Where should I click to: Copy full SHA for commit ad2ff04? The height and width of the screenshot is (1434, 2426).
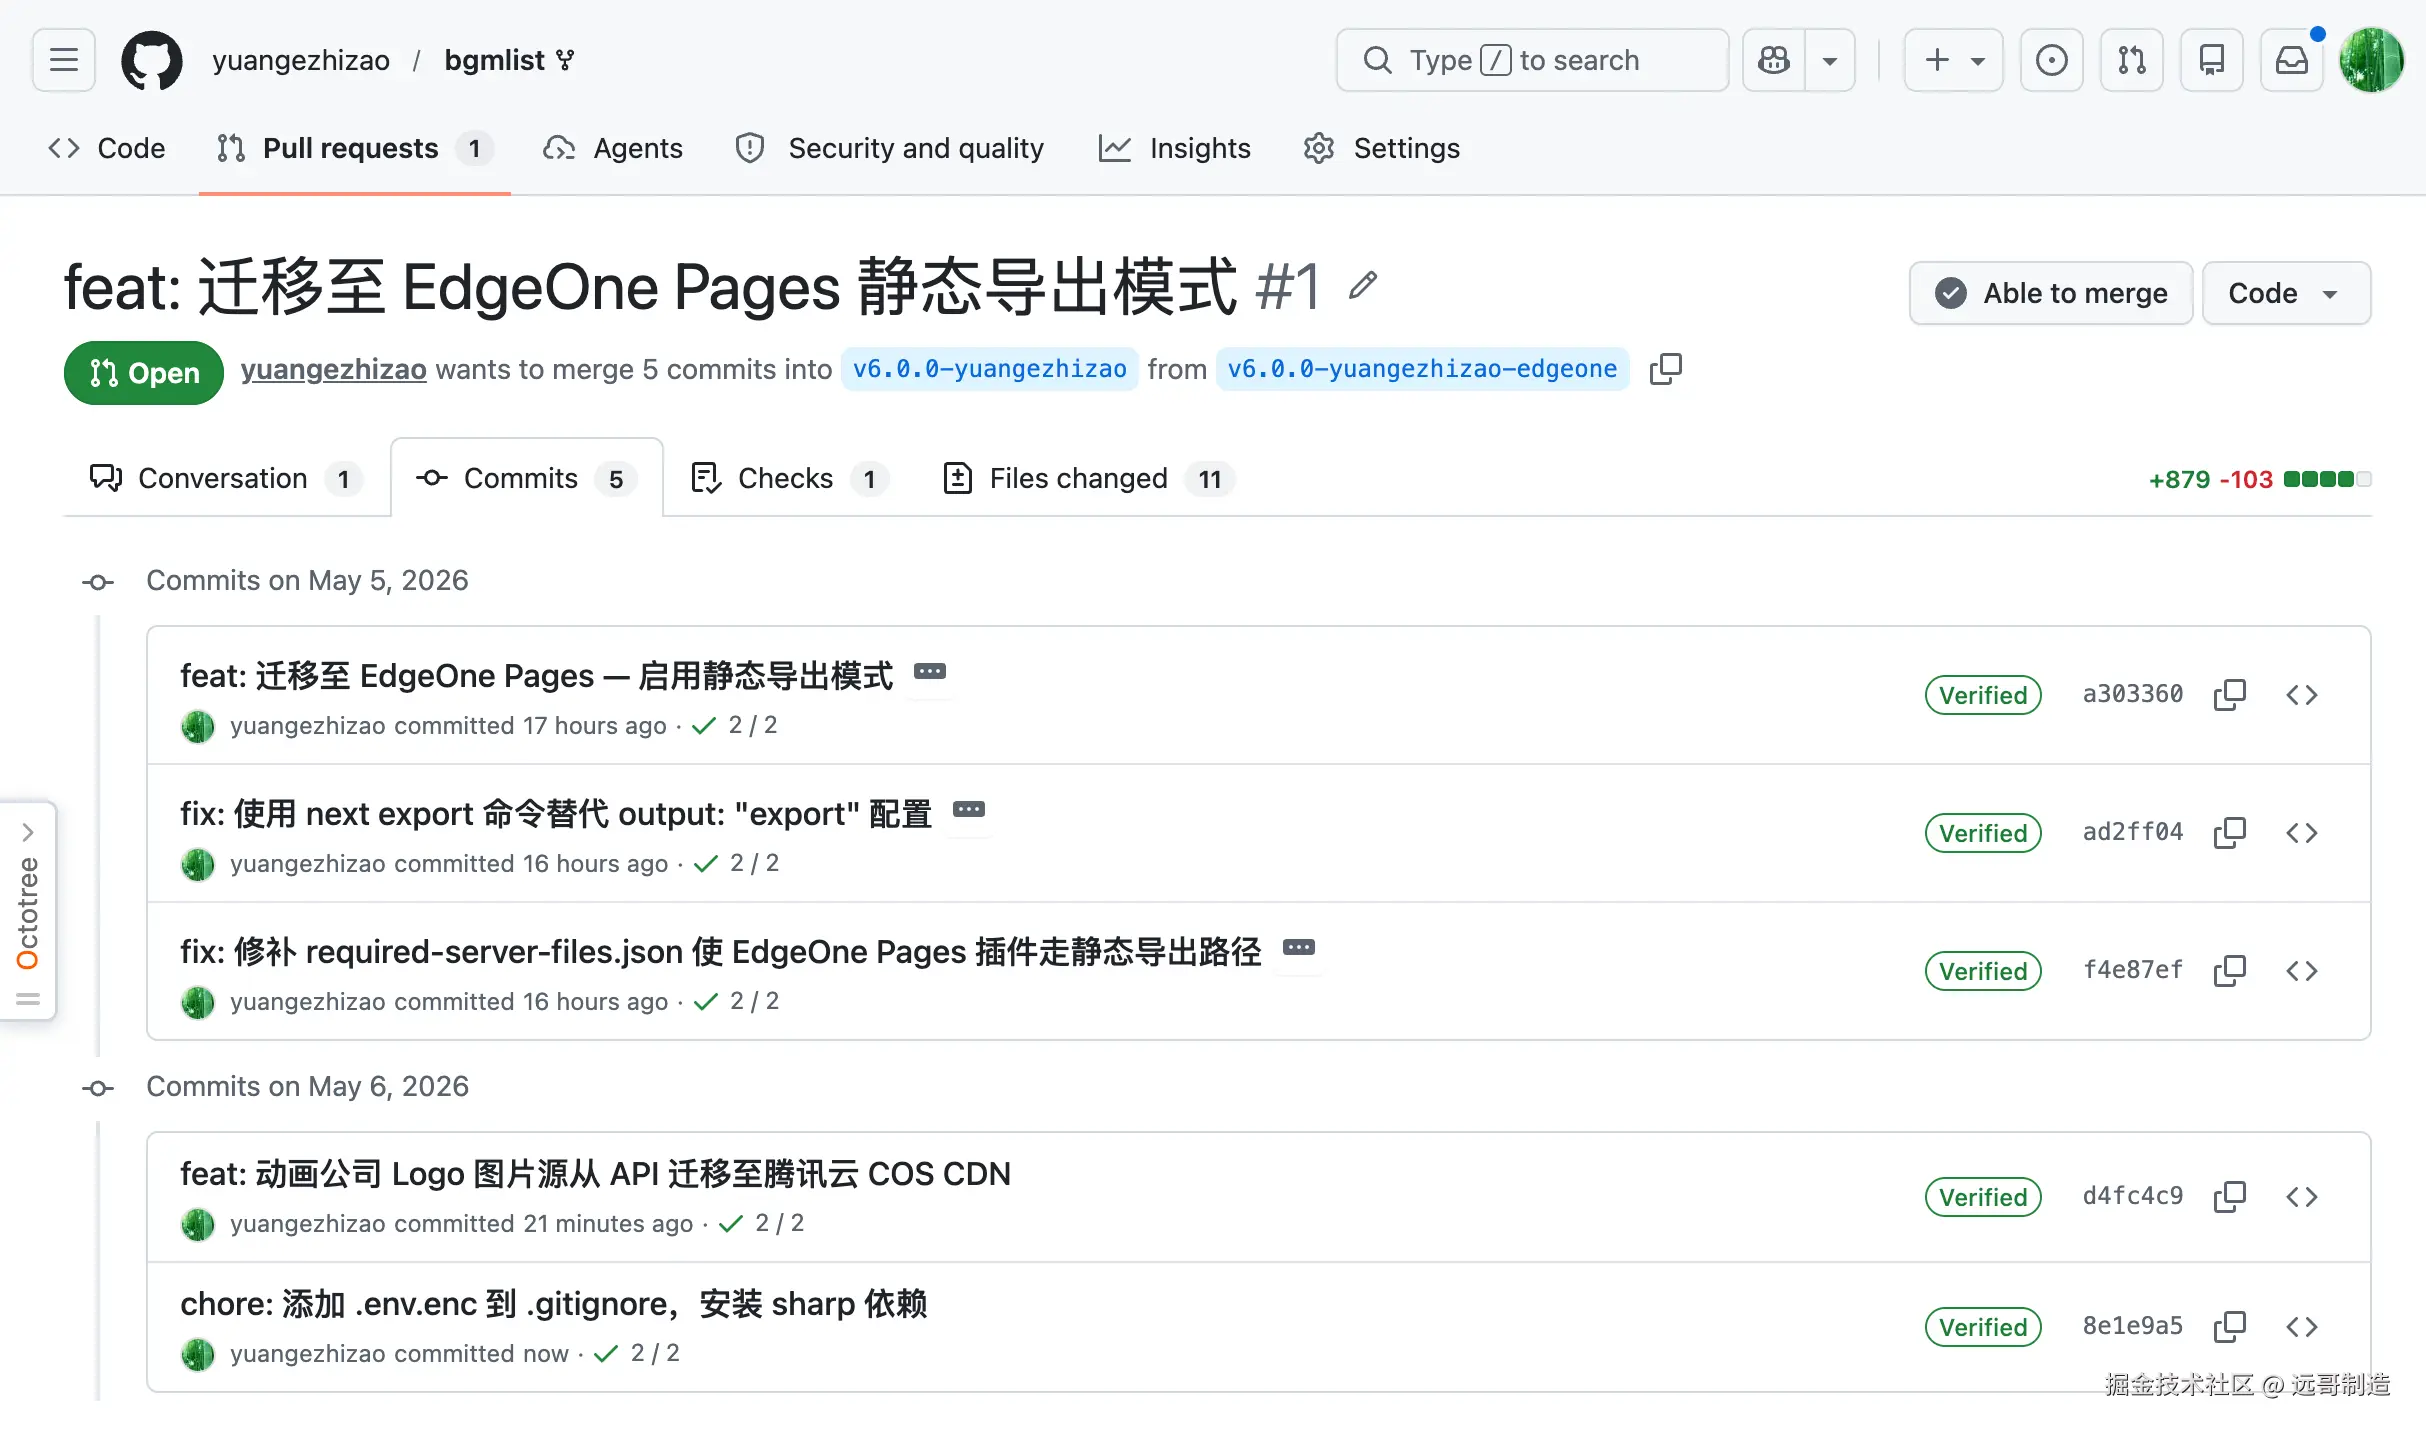(x=2230, y=832)
